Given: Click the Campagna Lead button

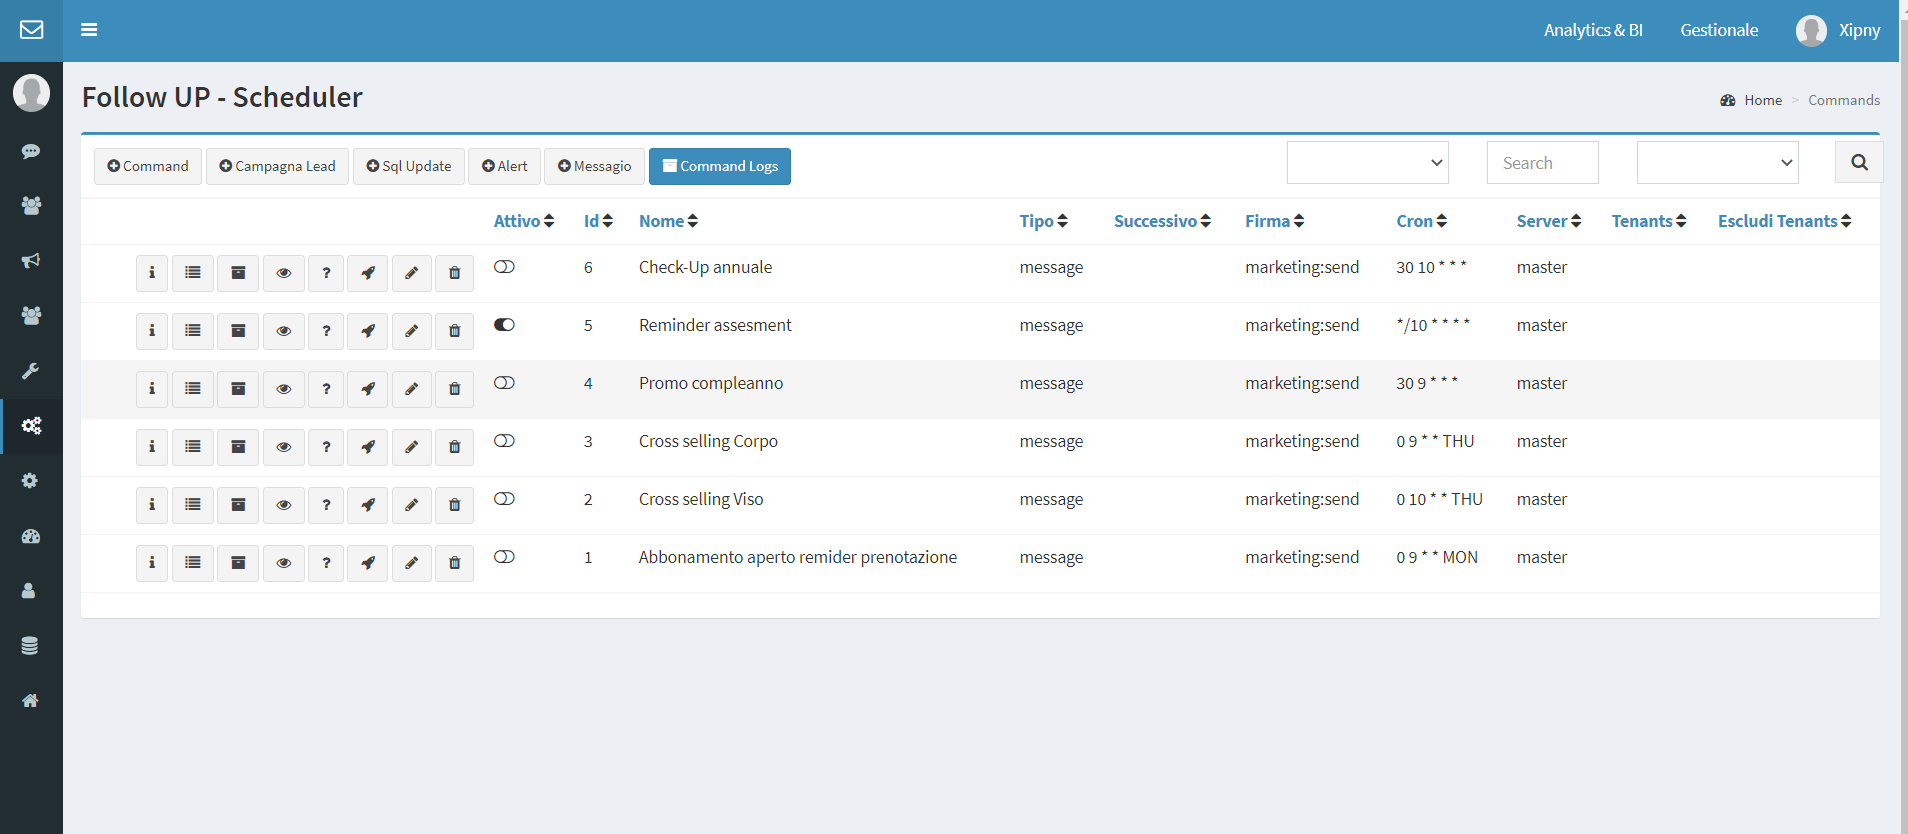Looking at the screenshot, I should 277,166.
